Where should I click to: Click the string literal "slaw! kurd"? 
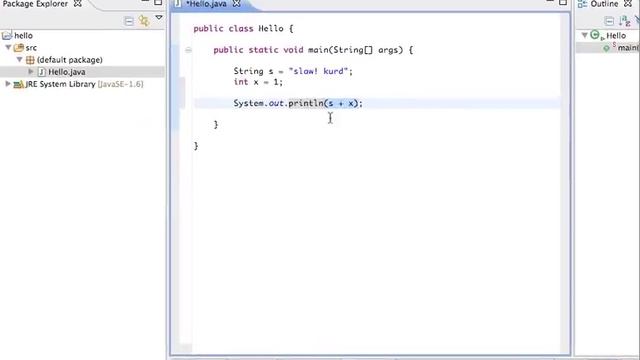point(318,71)
